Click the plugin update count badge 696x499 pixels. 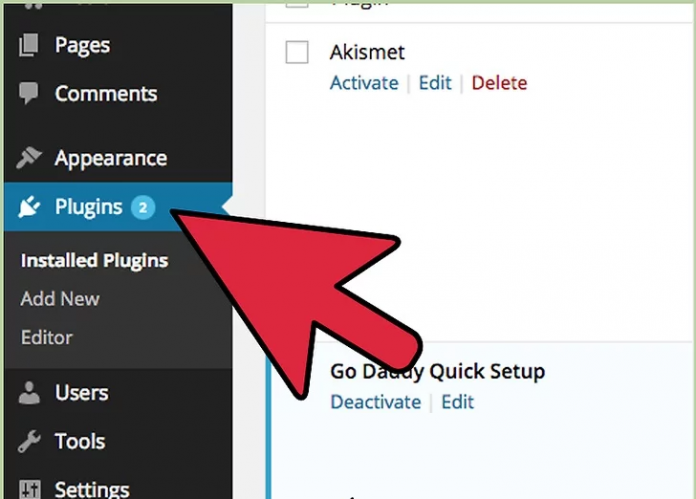143,207
